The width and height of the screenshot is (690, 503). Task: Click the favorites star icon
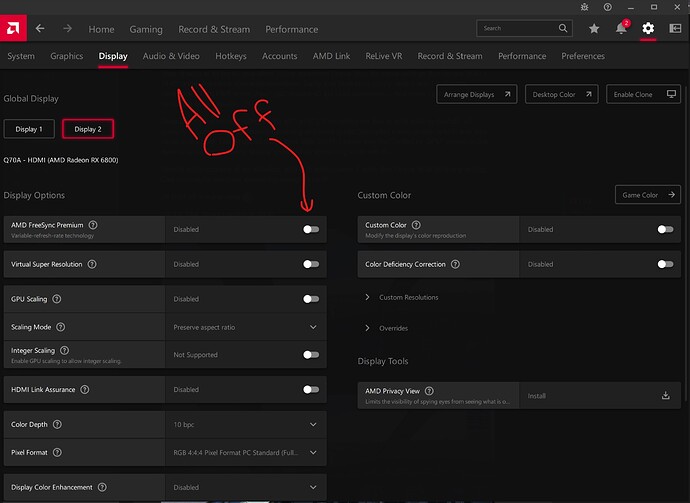[594, 29]
